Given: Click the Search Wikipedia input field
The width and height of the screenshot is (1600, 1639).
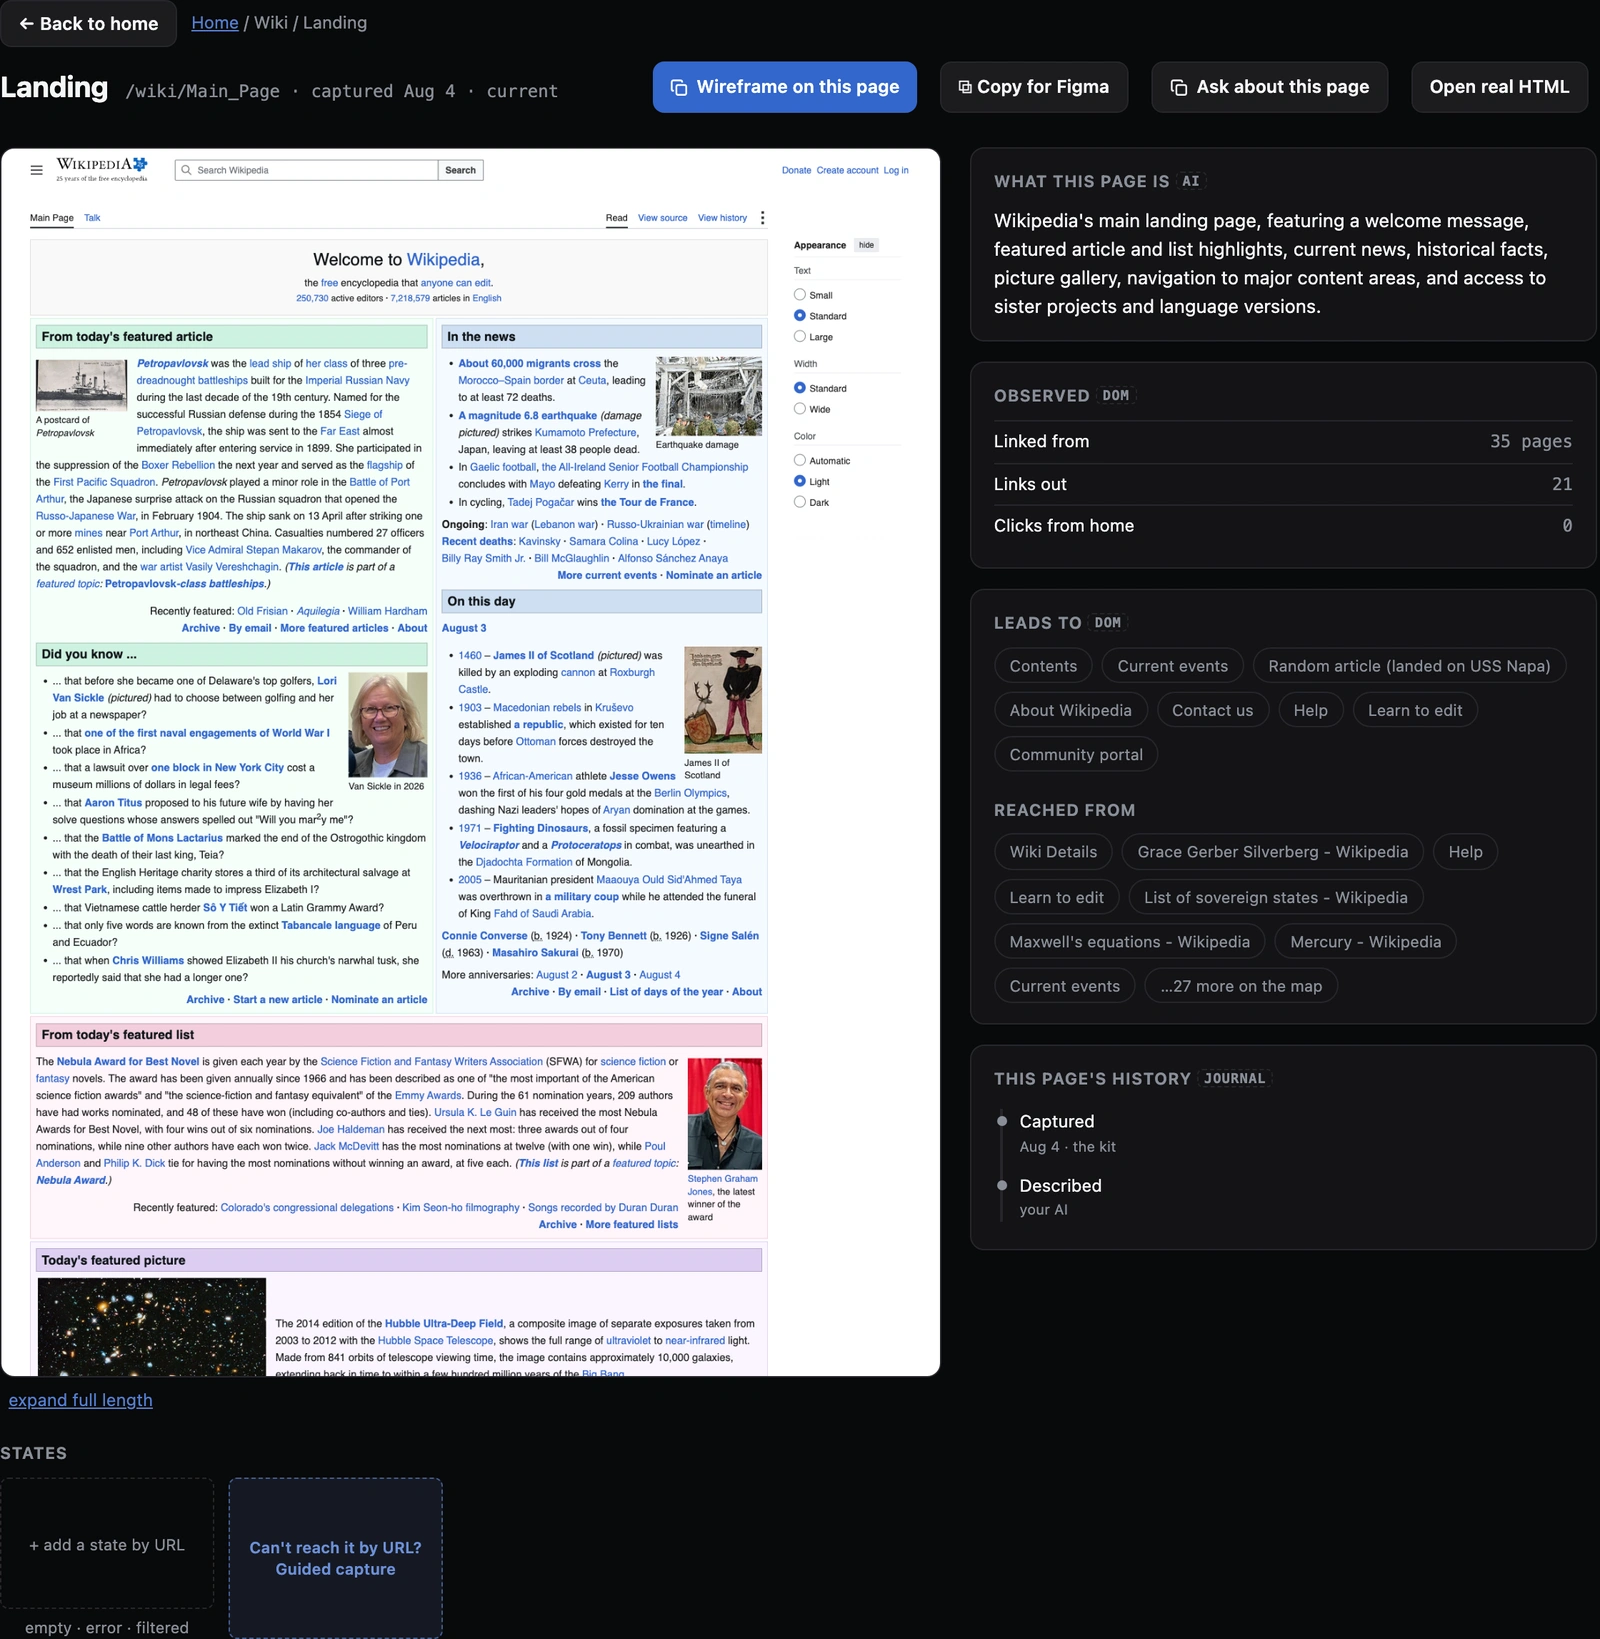Looking at the screenshot, I should (x=306, y=170).
